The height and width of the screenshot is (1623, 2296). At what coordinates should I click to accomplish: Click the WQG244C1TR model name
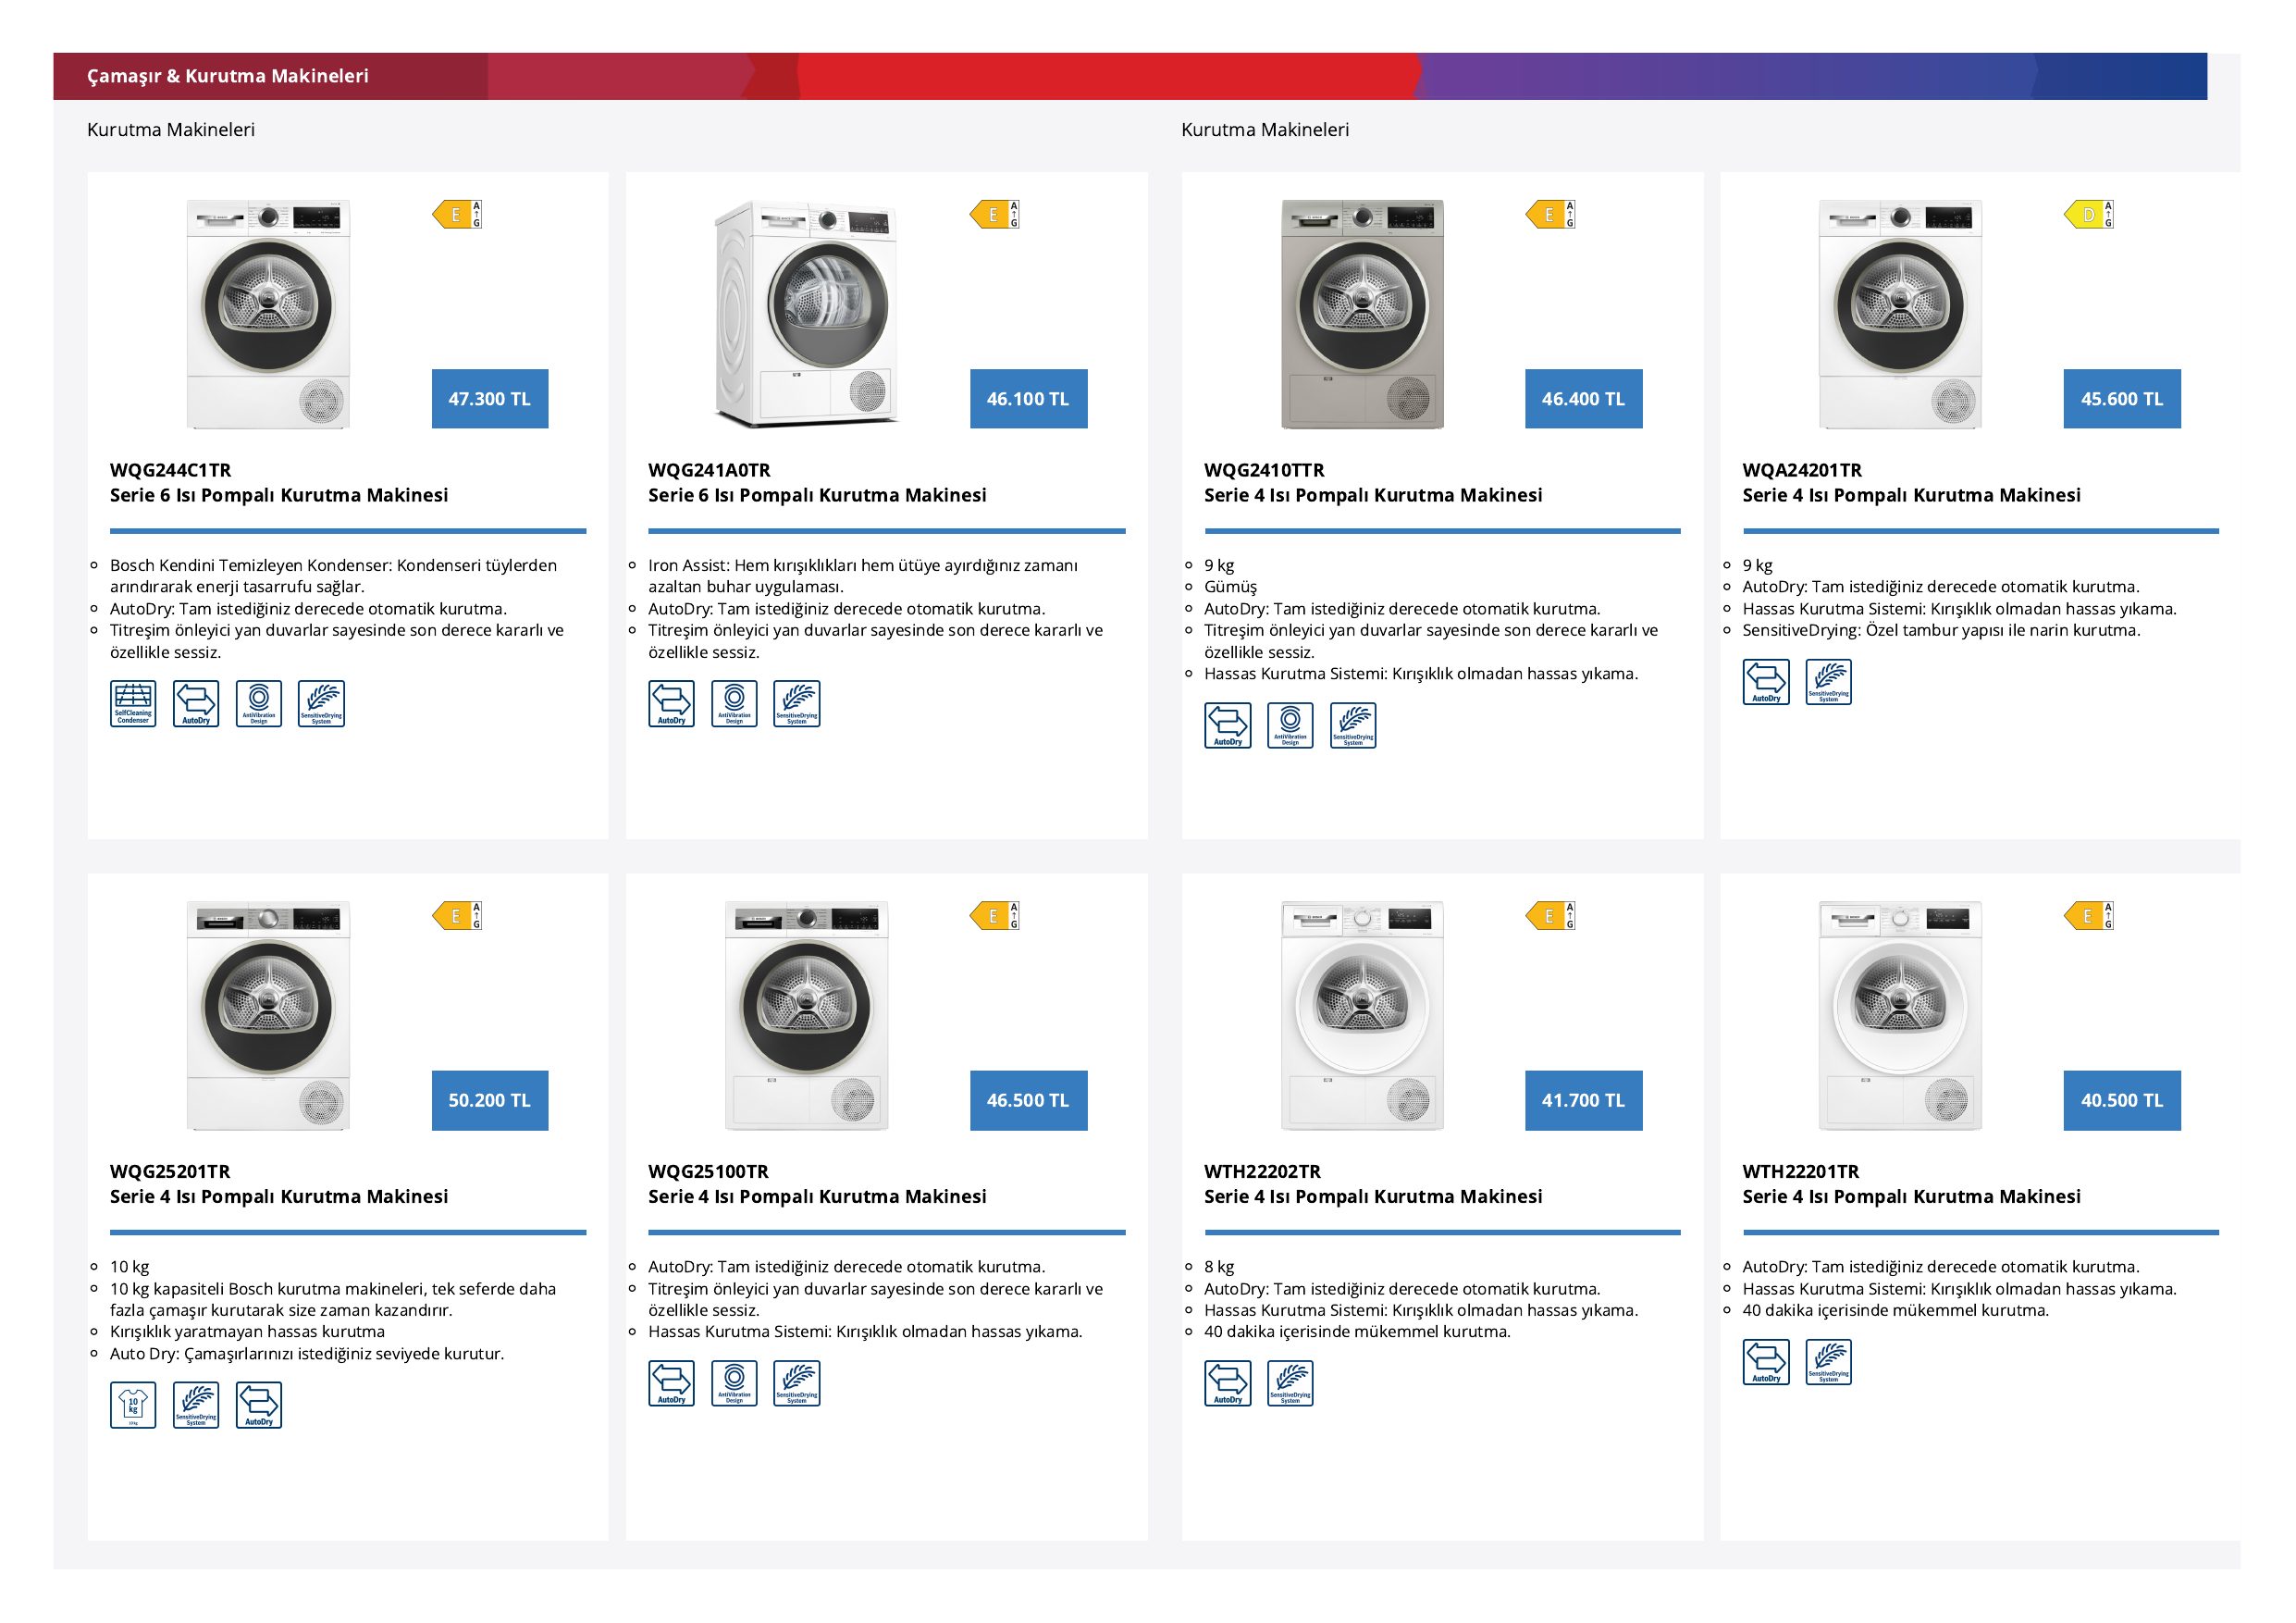(x=170, y=470)
